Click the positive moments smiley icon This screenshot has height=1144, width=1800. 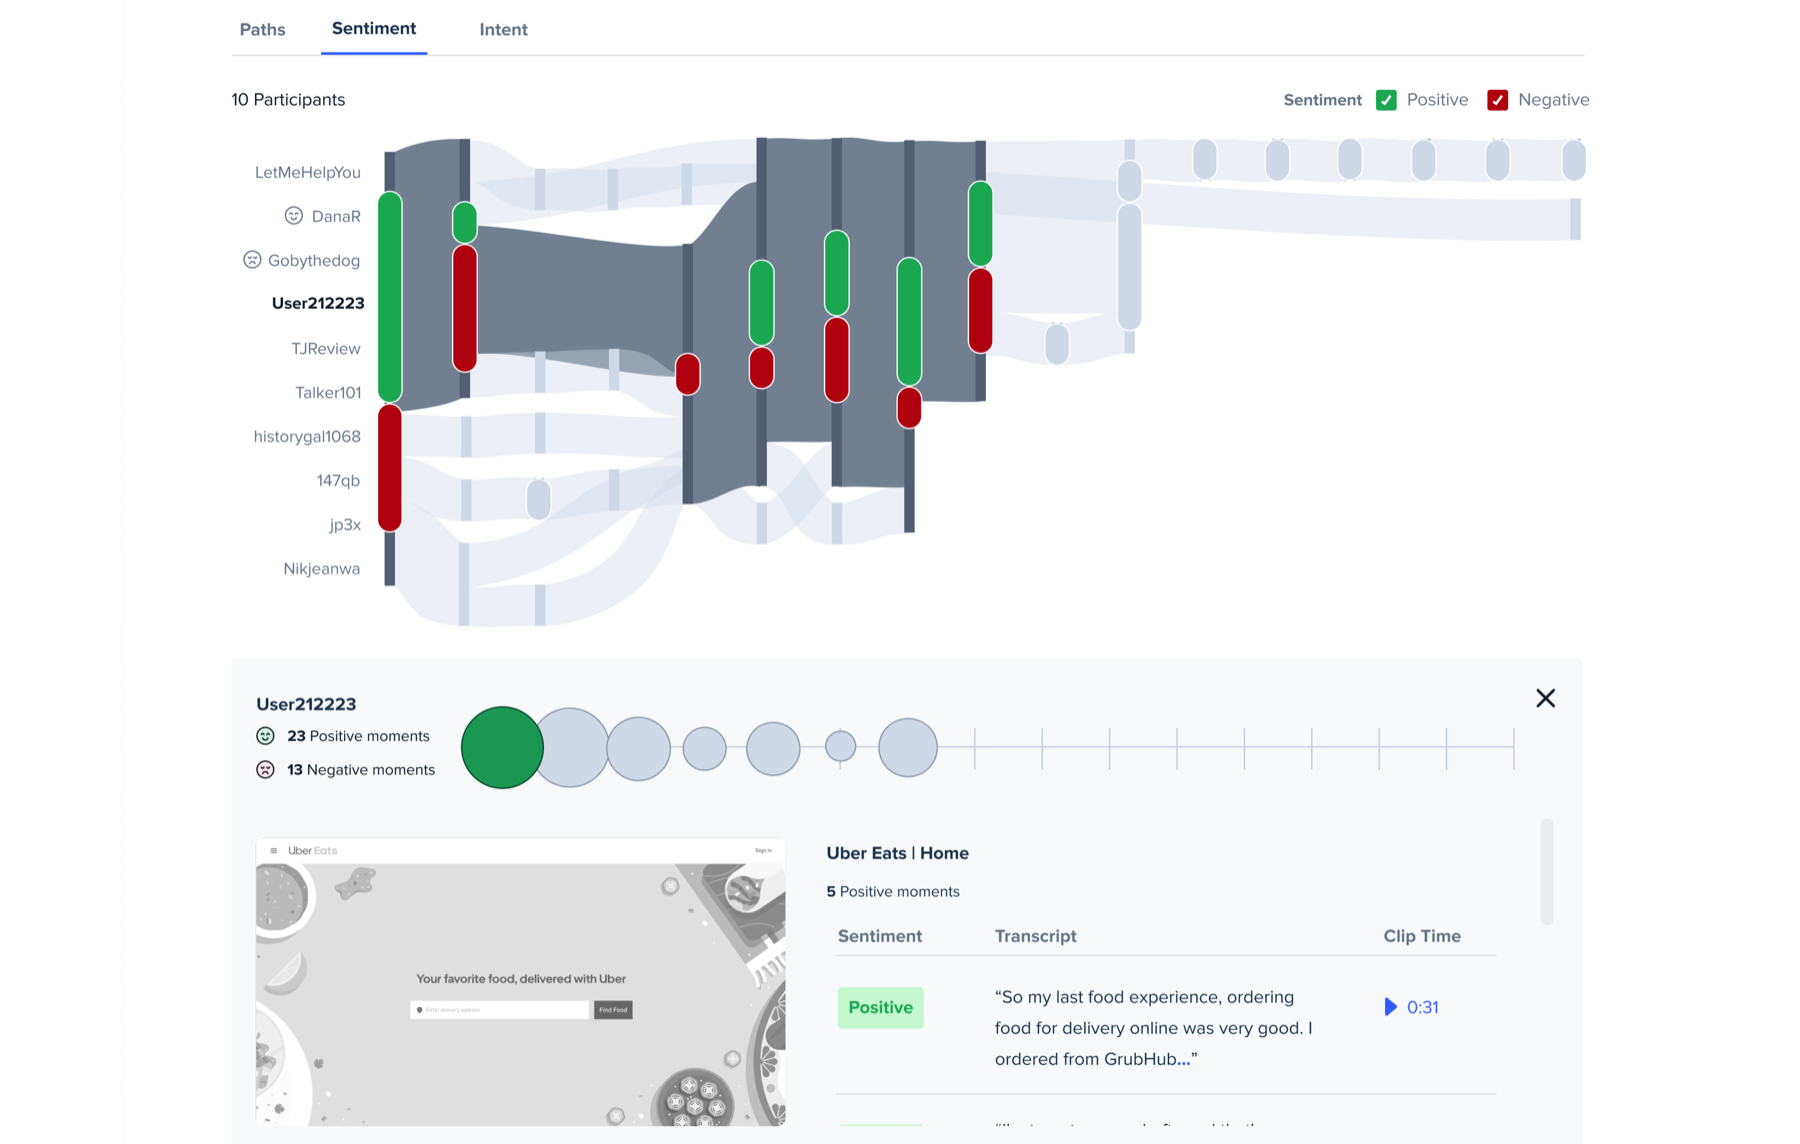point(265,736)
